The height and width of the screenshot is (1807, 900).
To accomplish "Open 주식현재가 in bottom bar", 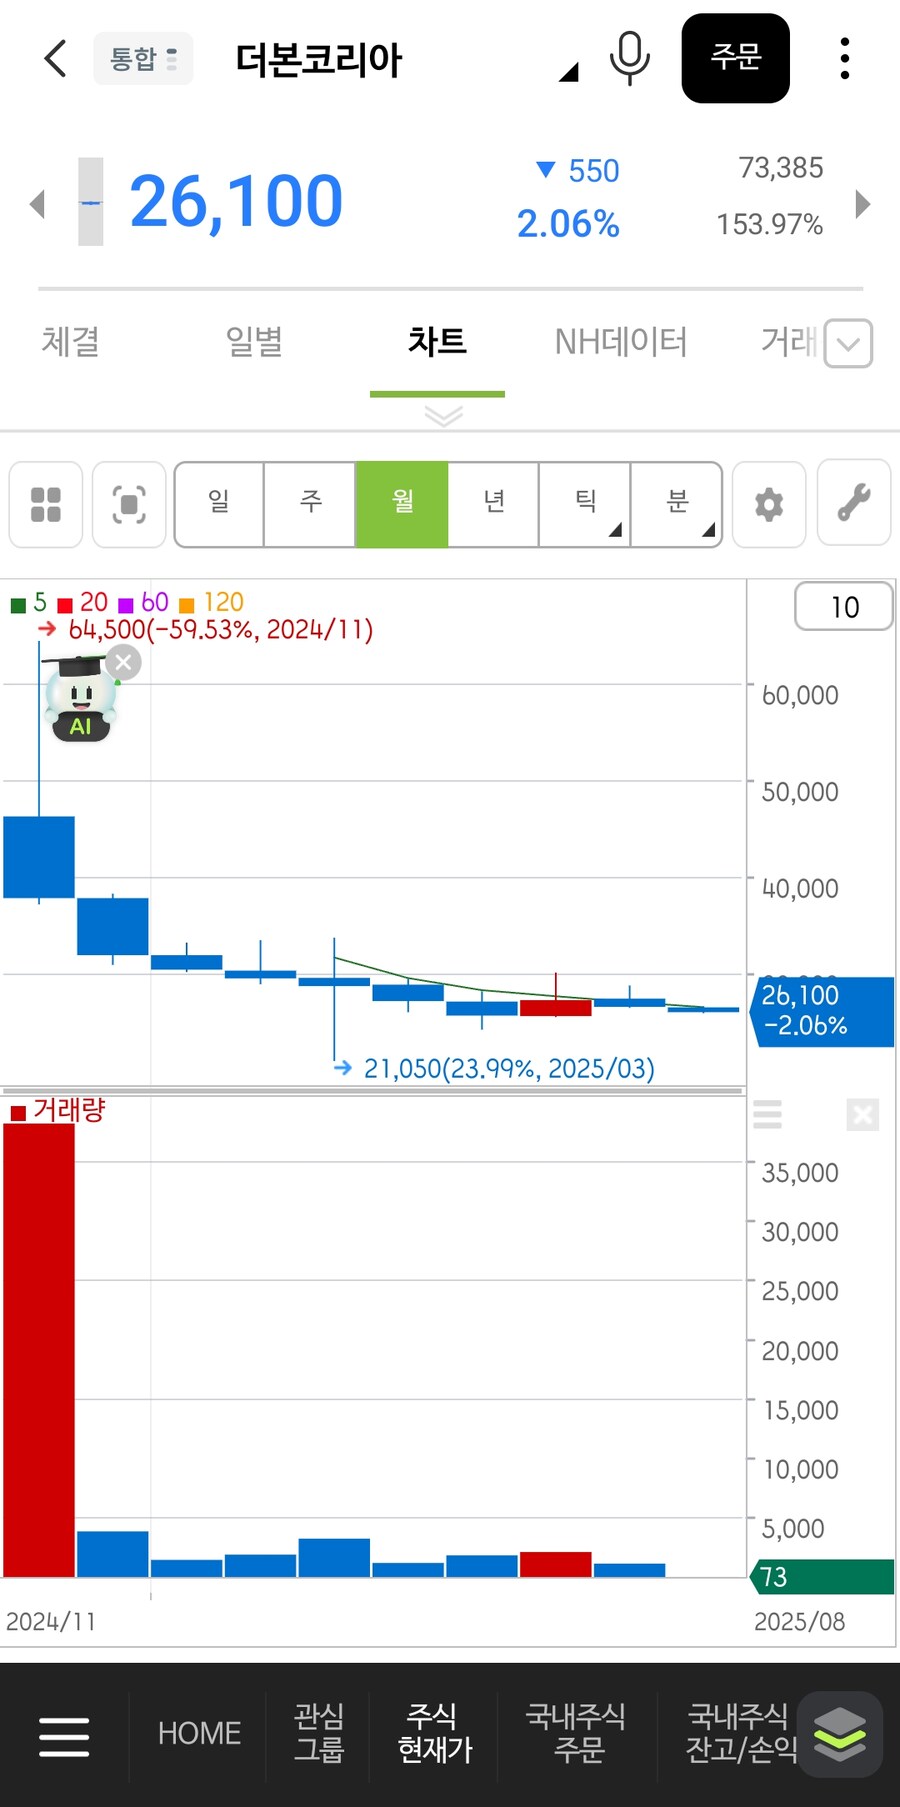I will tap(434, 1733).
